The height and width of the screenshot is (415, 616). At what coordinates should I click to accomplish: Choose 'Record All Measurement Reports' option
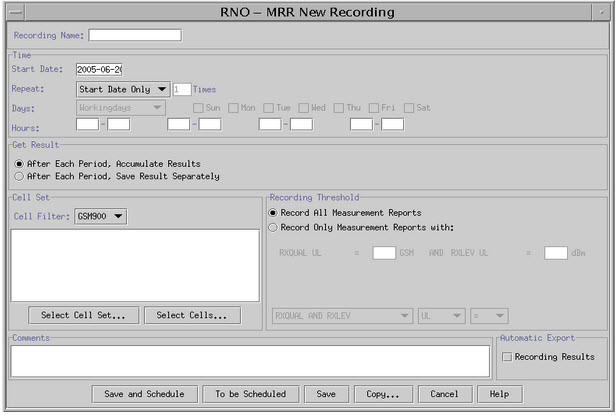(274, 212)
